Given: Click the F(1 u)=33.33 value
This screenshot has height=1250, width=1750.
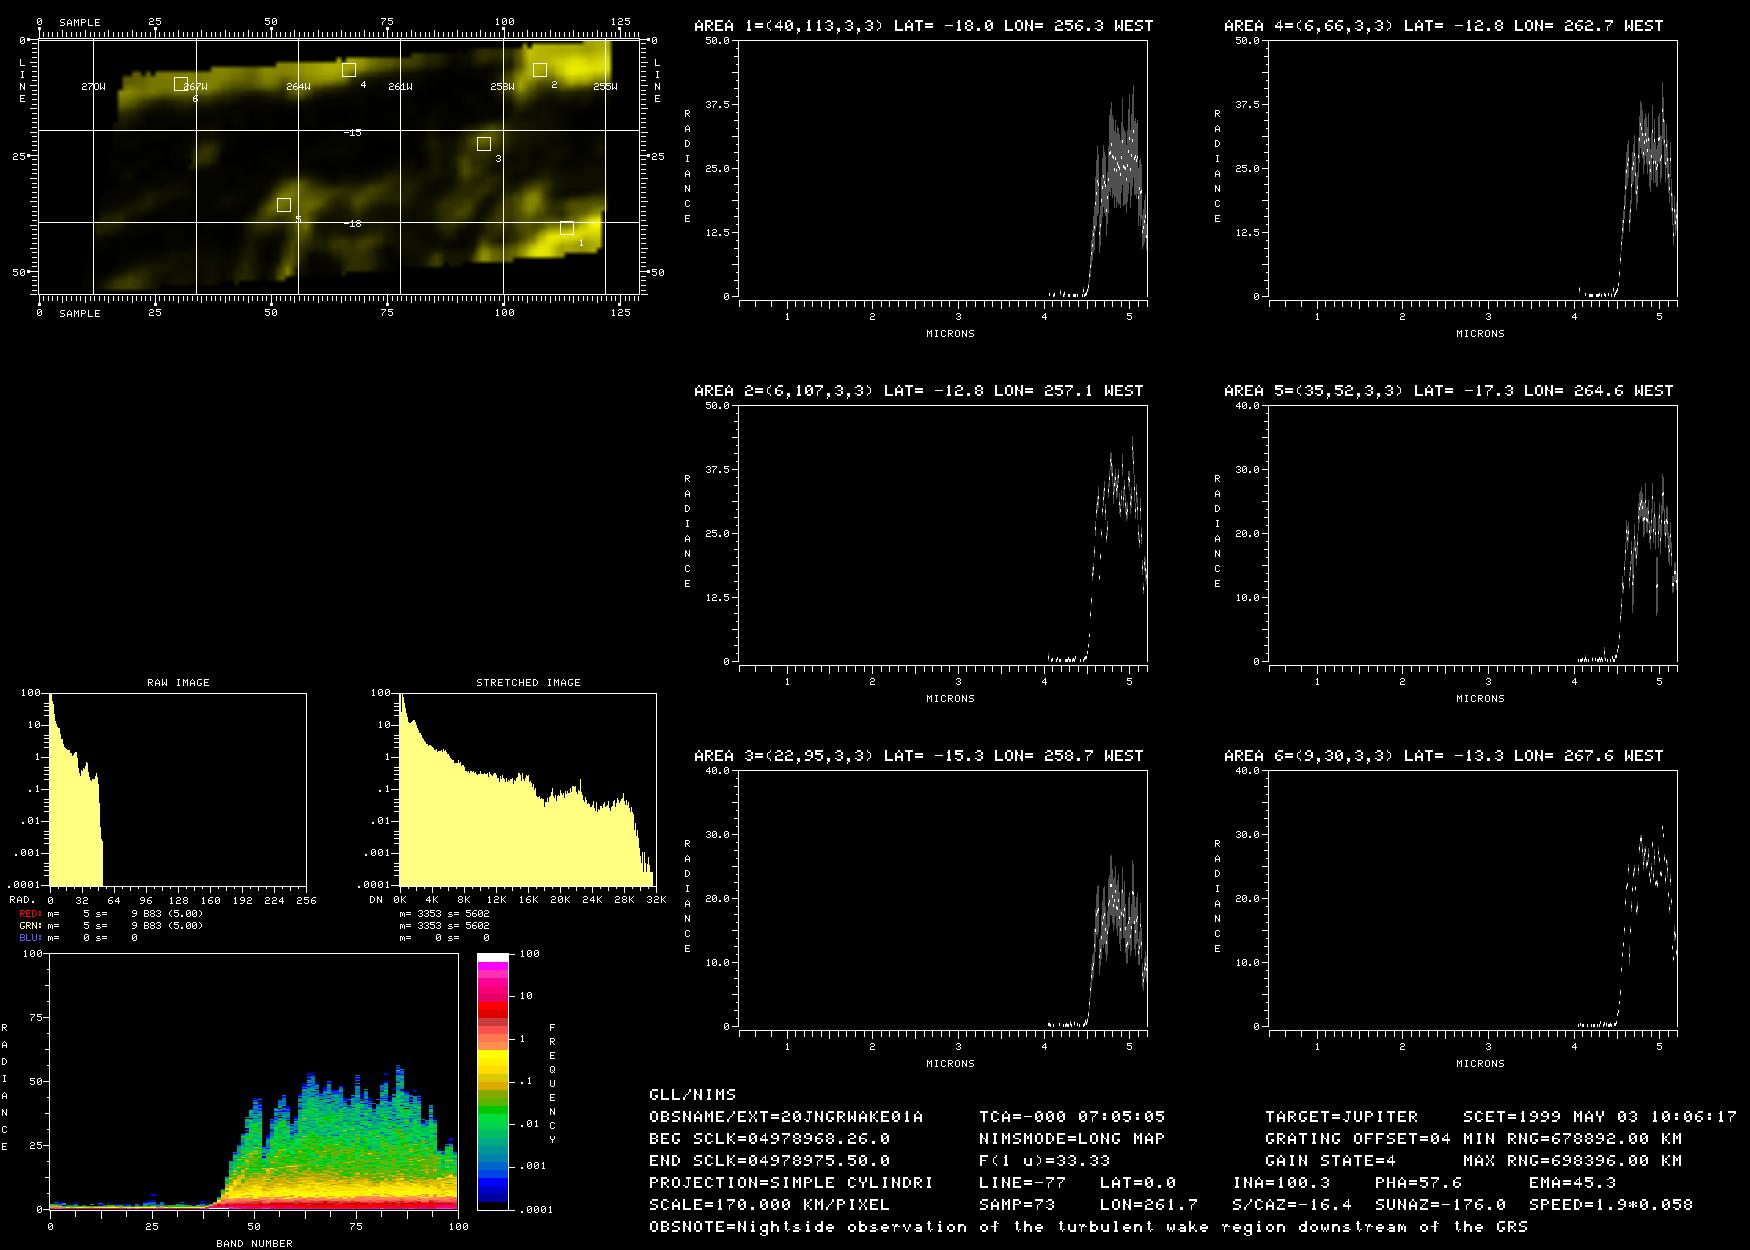Looking at the screenshot, I should (1044, 1160).
